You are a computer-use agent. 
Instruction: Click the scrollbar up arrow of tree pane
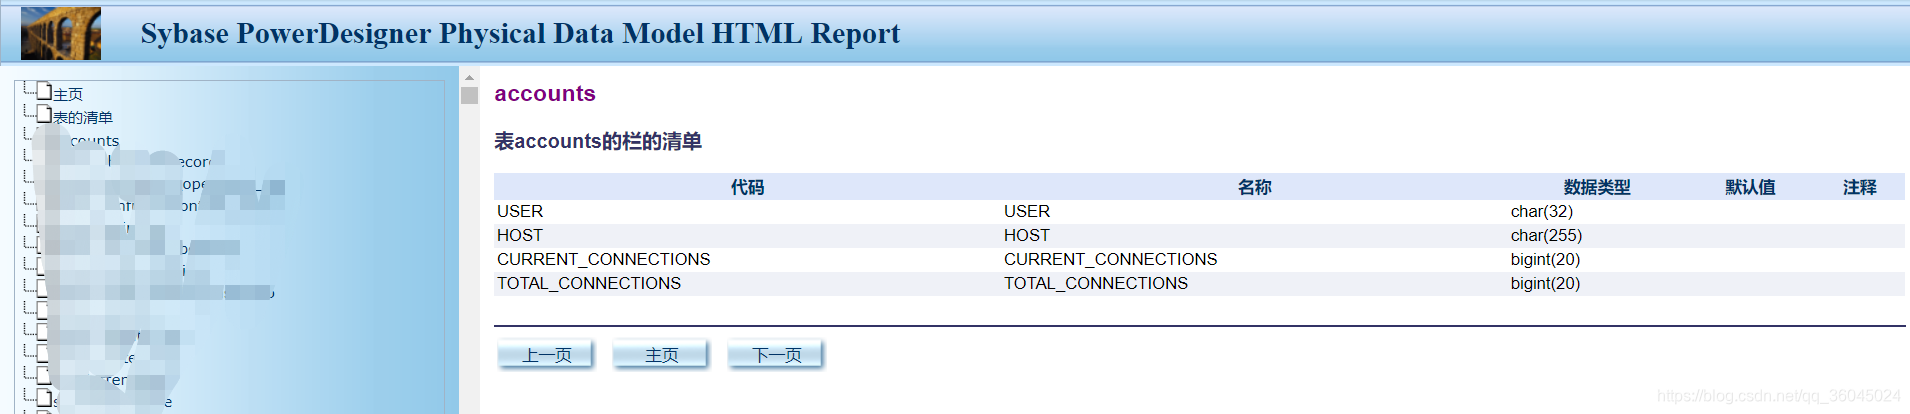[469, 77]
